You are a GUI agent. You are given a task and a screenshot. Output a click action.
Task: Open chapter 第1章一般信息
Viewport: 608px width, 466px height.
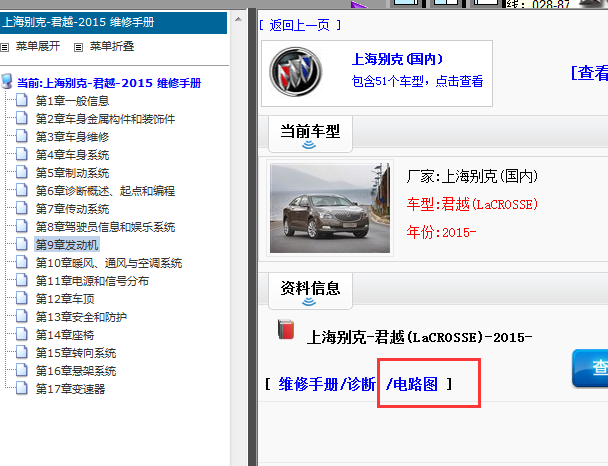[73, 101]
